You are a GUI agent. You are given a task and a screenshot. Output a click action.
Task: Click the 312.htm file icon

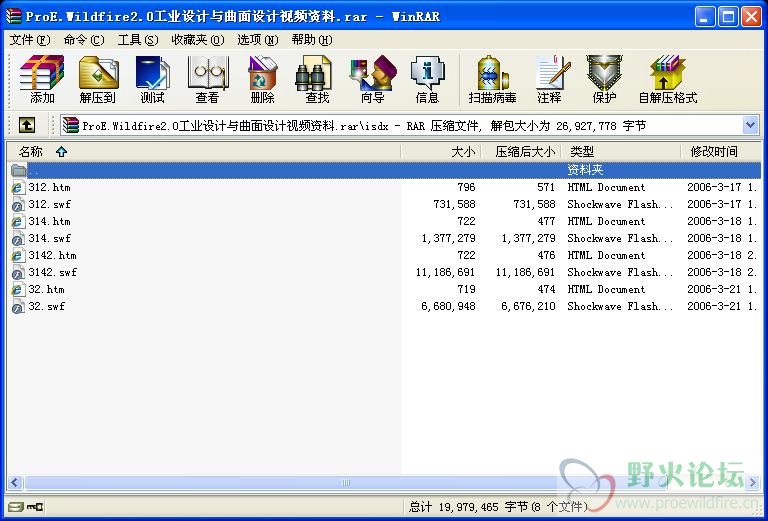pos(18,188)
